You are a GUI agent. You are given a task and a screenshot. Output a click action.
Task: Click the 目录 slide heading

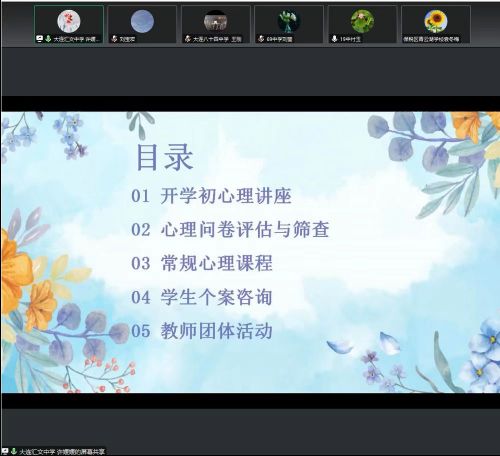165,158
